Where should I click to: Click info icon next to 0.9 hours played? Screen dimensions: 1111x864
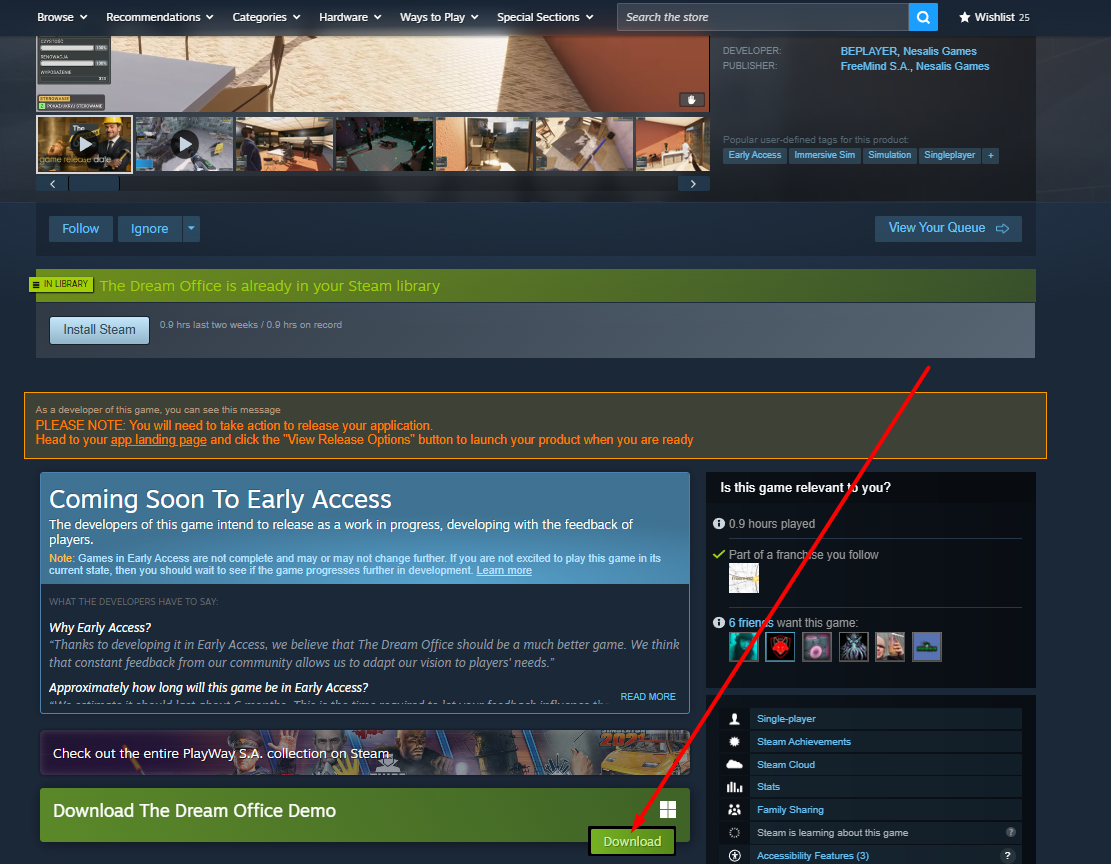pyautogui.click(x=718, y=524)
